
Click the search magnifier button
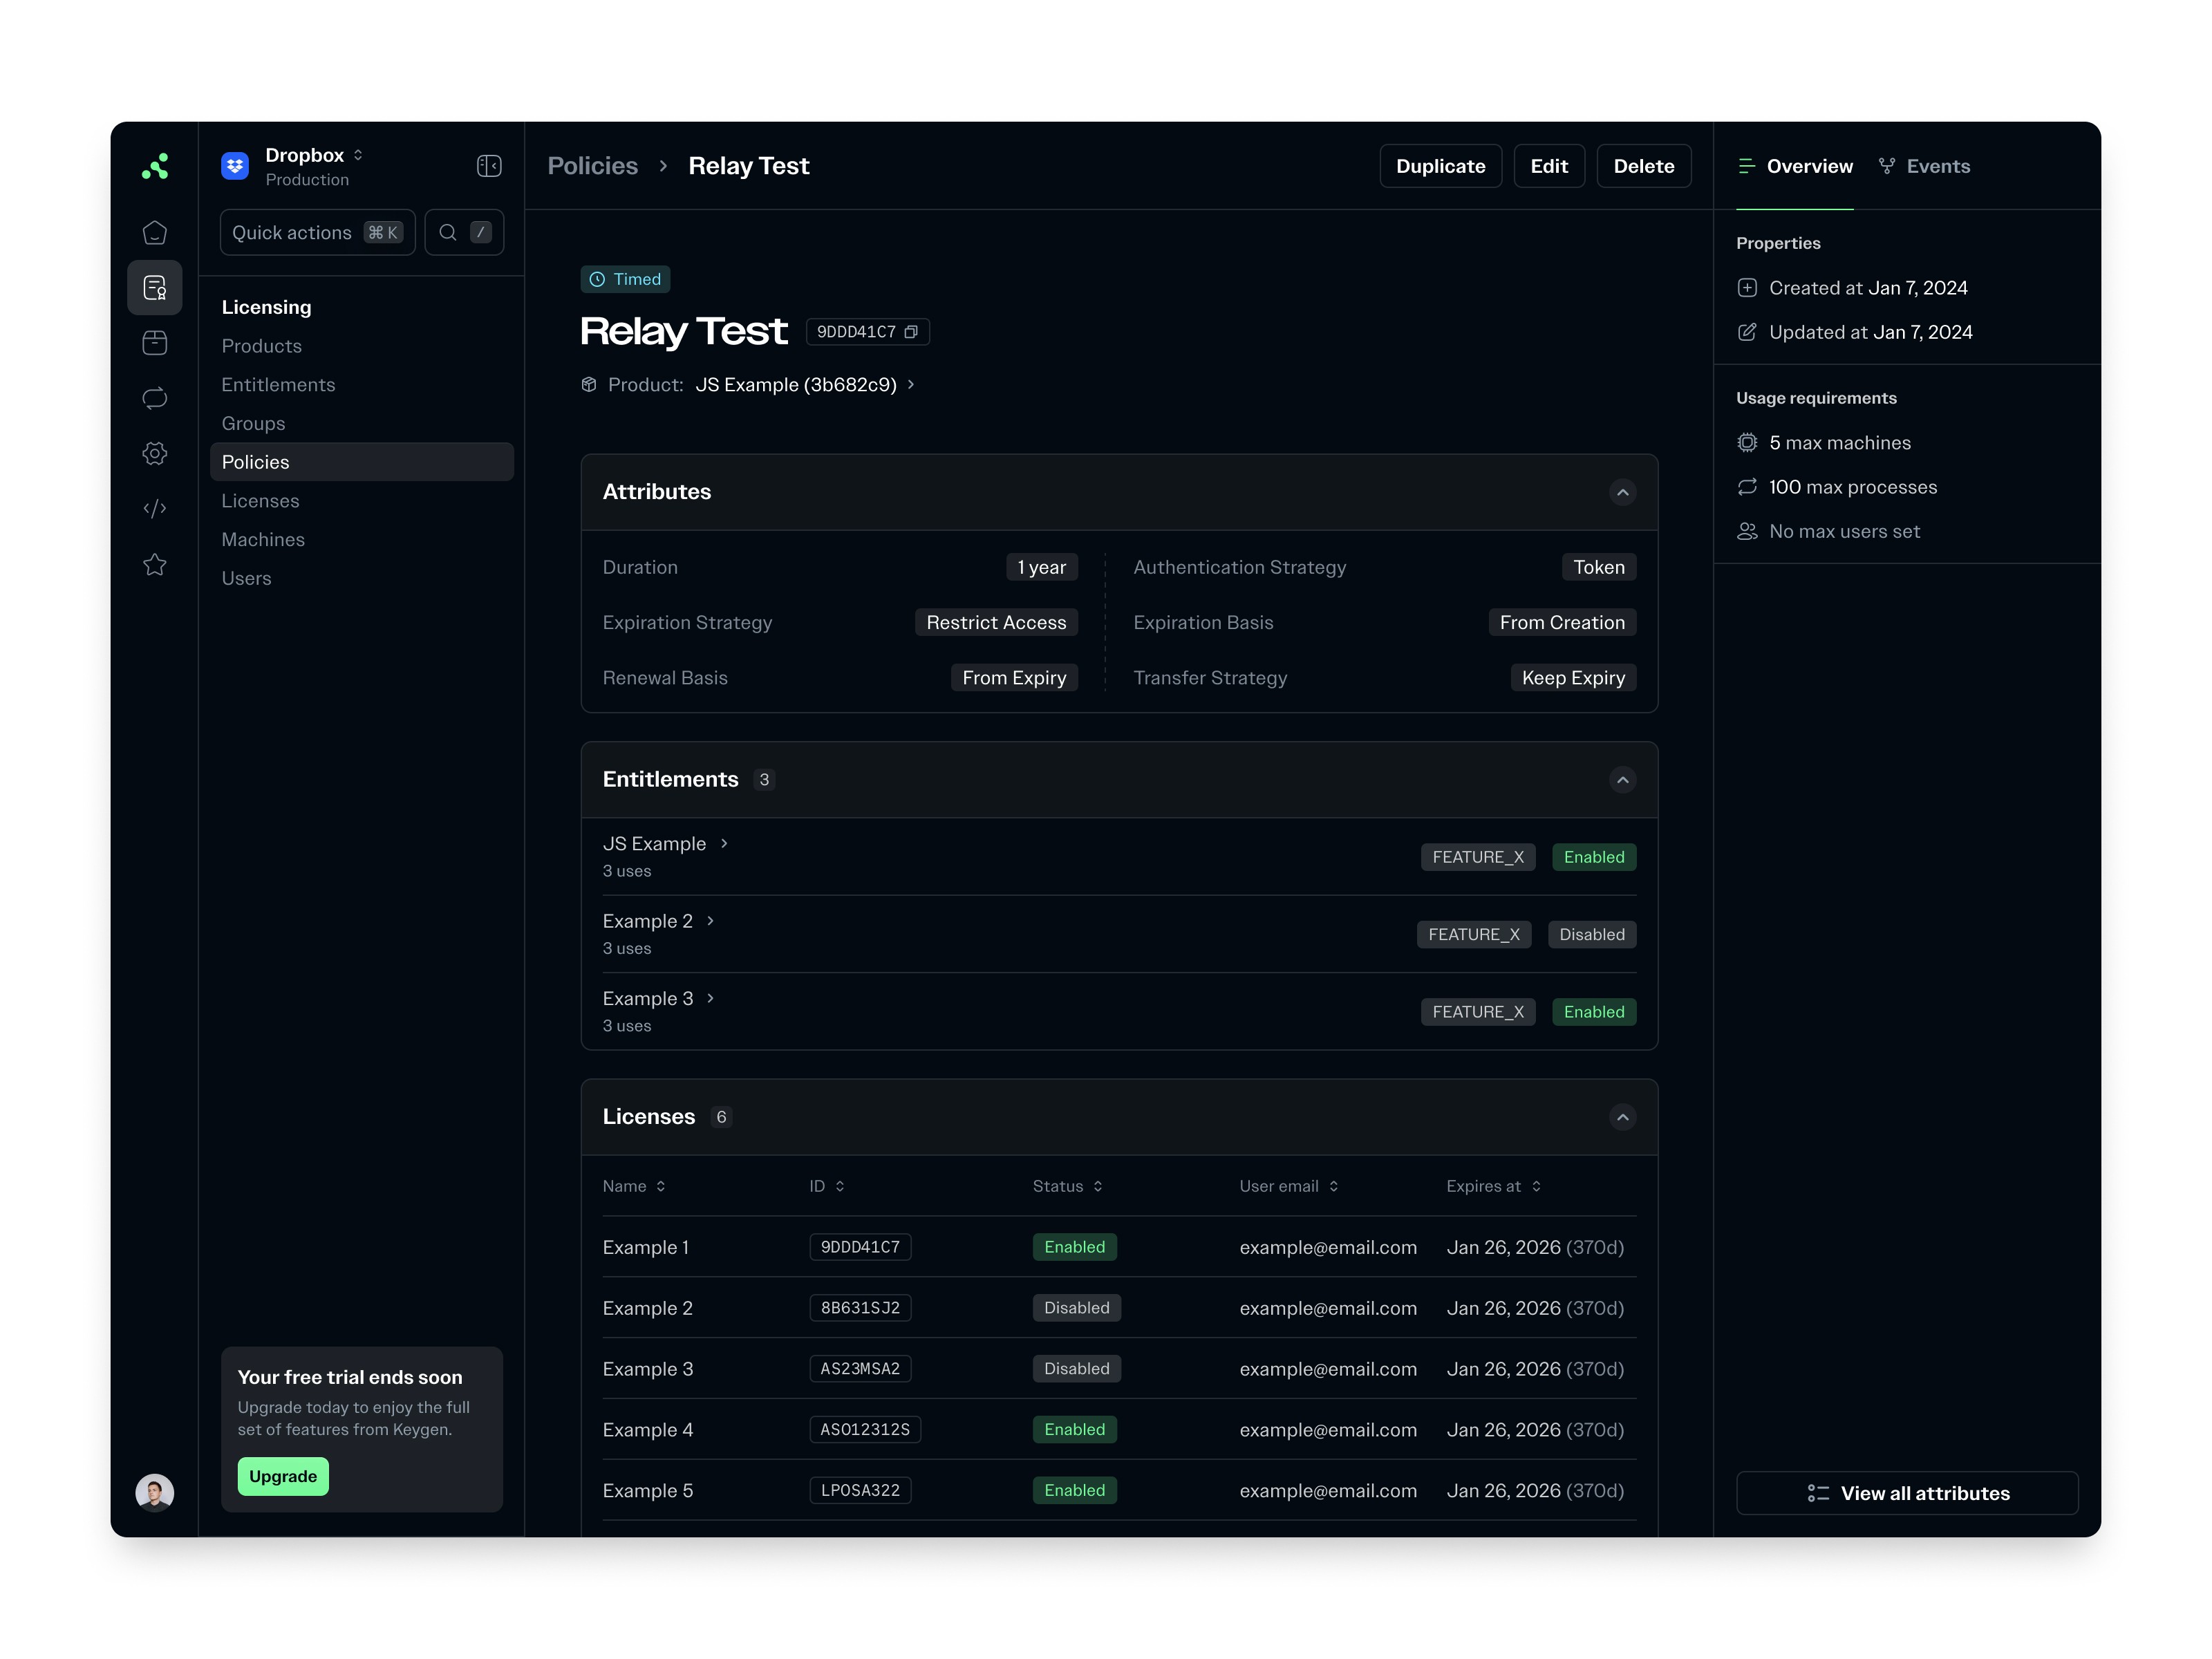click(x=464, y=232)
